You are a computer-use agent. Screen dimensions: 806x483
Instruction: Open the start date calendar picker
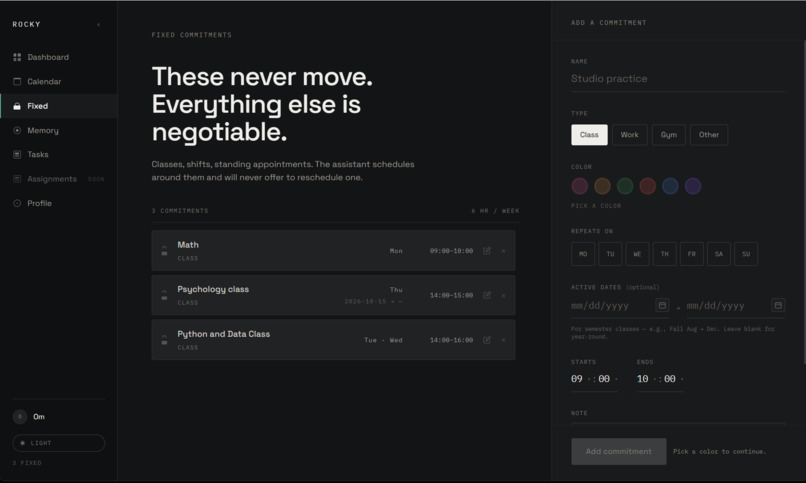point(663,305)
